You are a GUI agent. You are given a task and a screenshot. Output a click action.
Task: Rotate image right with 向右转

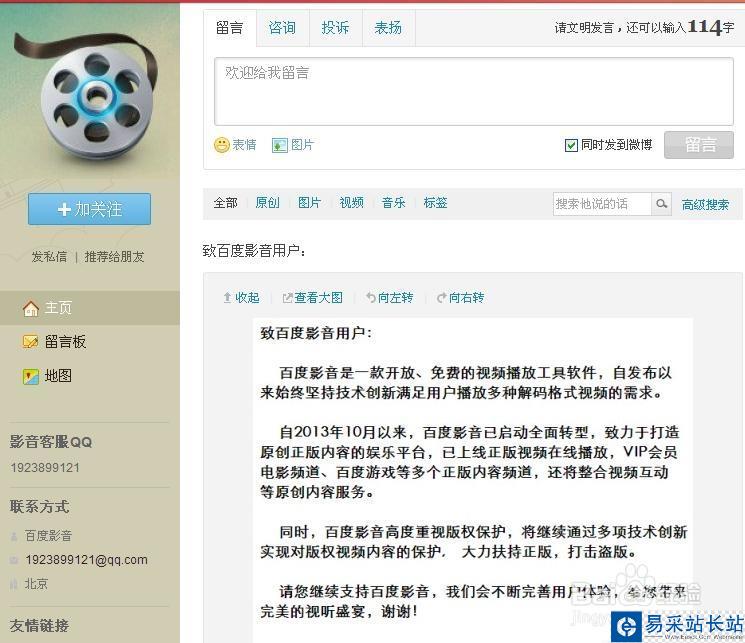[460, 298]
